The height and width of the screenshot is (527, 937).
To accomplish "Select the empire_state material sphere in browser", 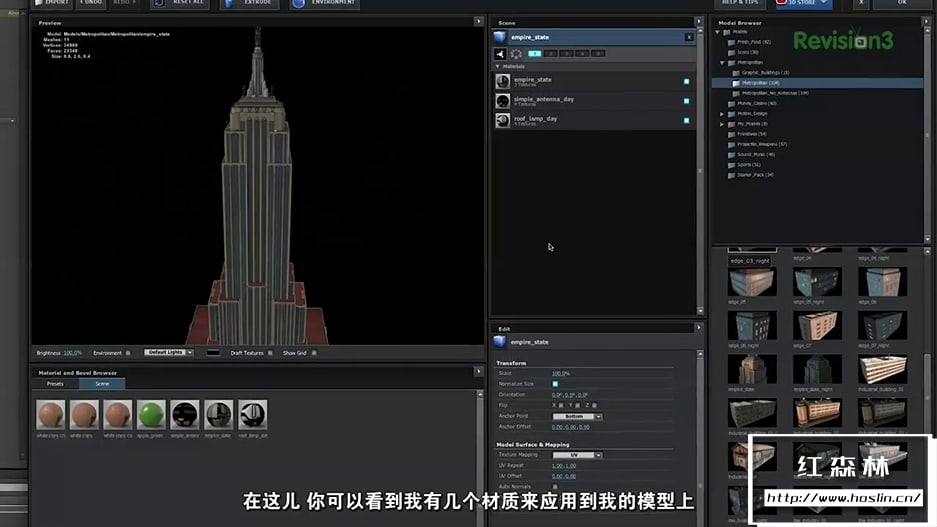I will pos(219,415).
